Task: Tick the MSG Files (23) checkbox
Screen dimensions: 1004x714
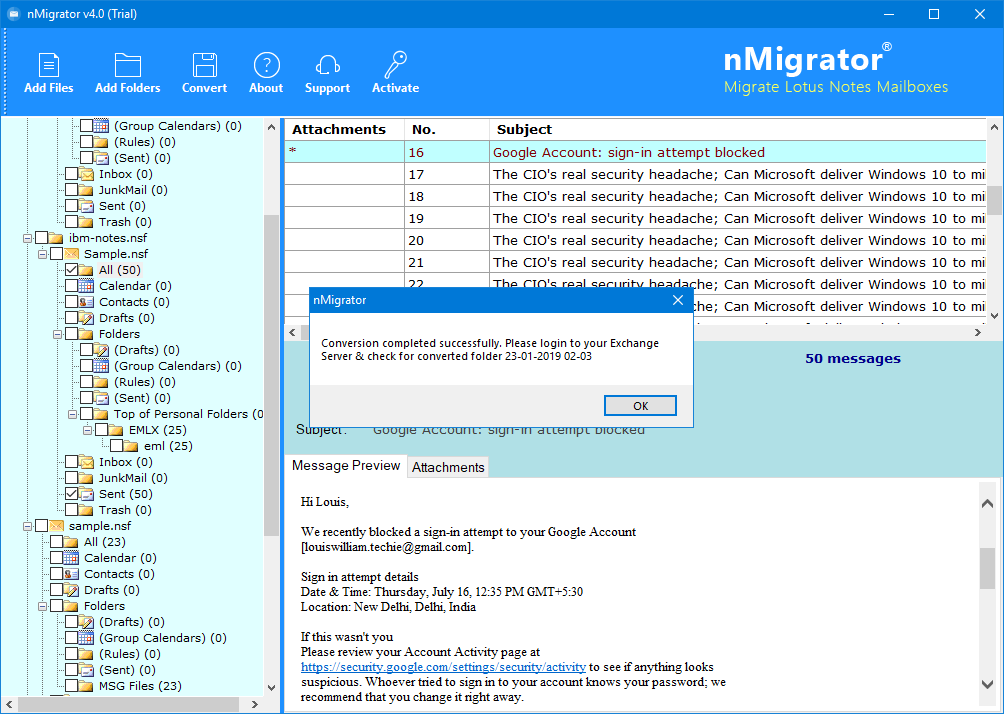Action: tap(72, 686)
